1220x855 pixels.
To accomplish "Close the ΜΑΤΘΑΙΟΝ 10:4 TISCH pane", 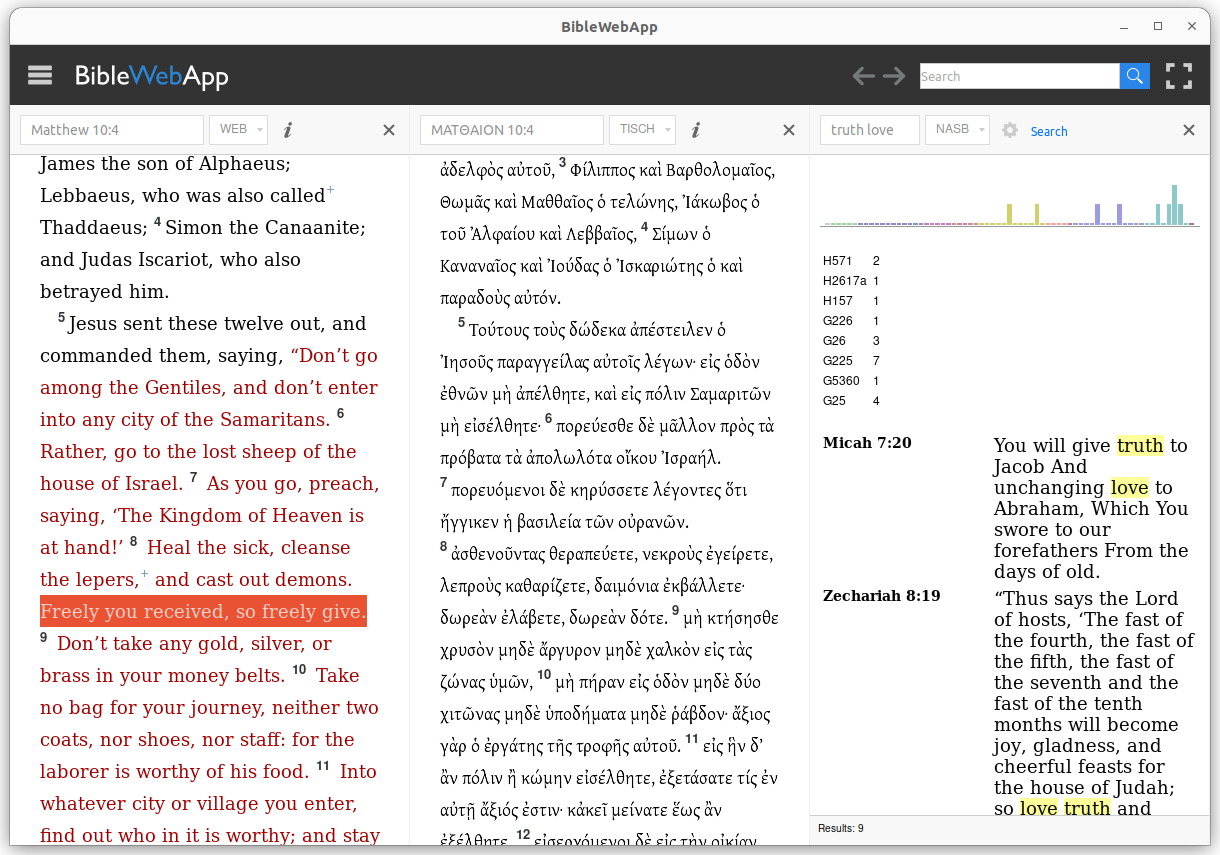I will tap(789, 130).
